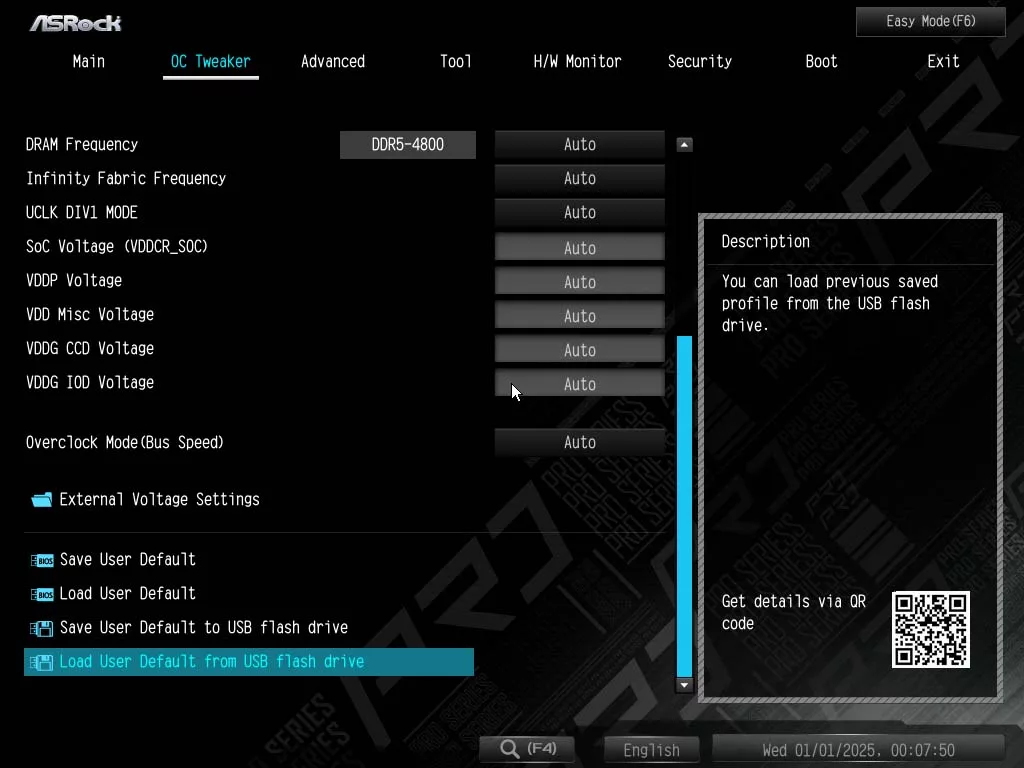Screen dimensions: 1024x768
Task: Click the scrollbar up arrow
Action: tap(685, 145)
